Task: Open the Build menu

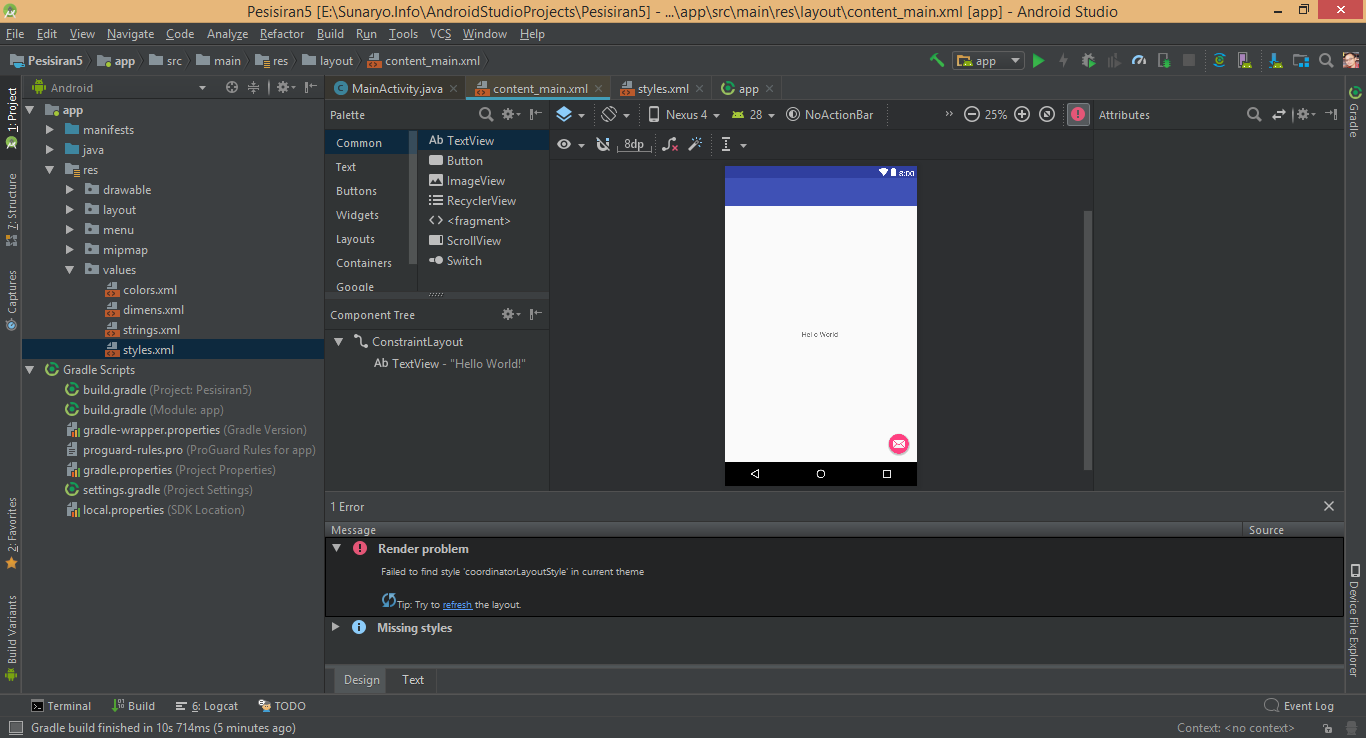Action: coord(330,34)
